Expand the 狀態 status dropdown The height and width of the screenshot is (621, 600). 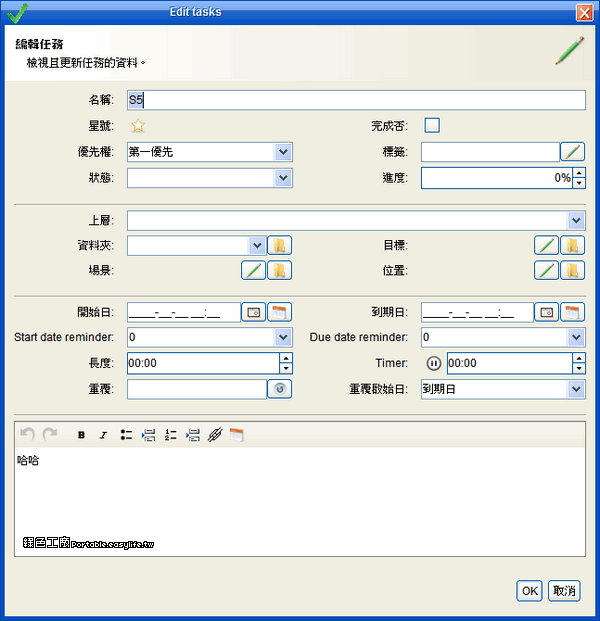point(283,178)
